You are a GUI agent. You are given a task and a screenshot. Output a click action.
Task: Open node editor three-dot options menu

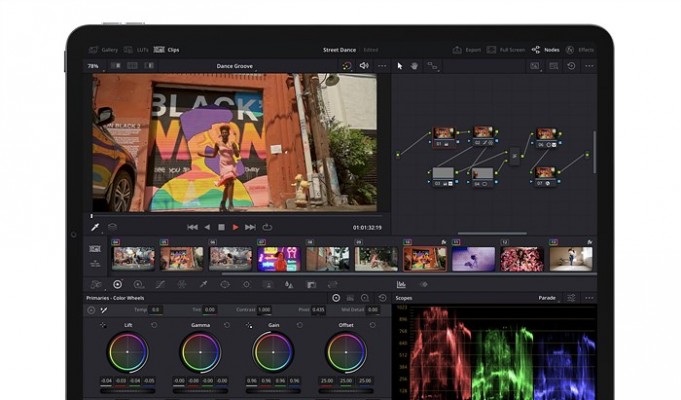coord(589,66)
